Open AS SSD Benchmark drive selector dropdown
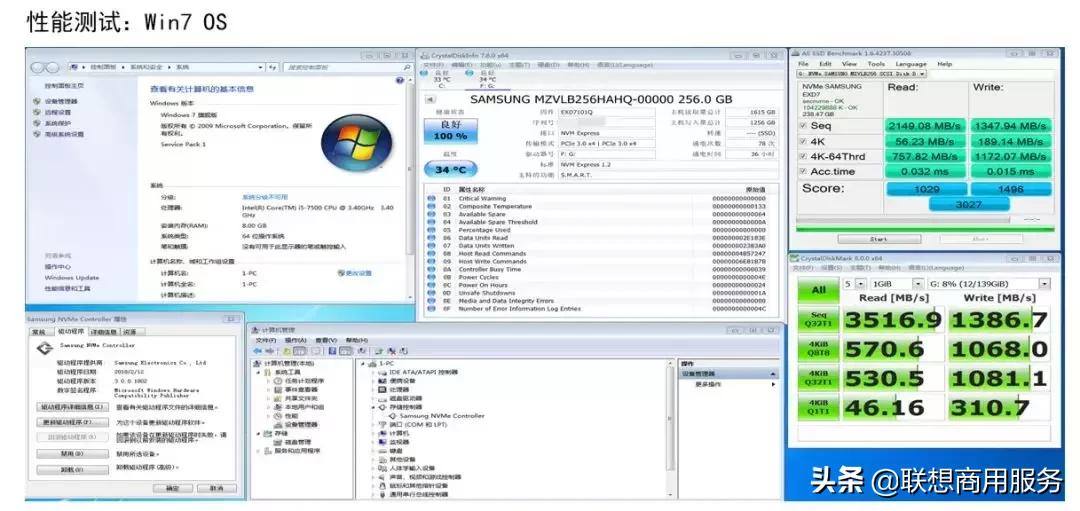Screen dimensions: 1080x511 [x=861, y=73]
